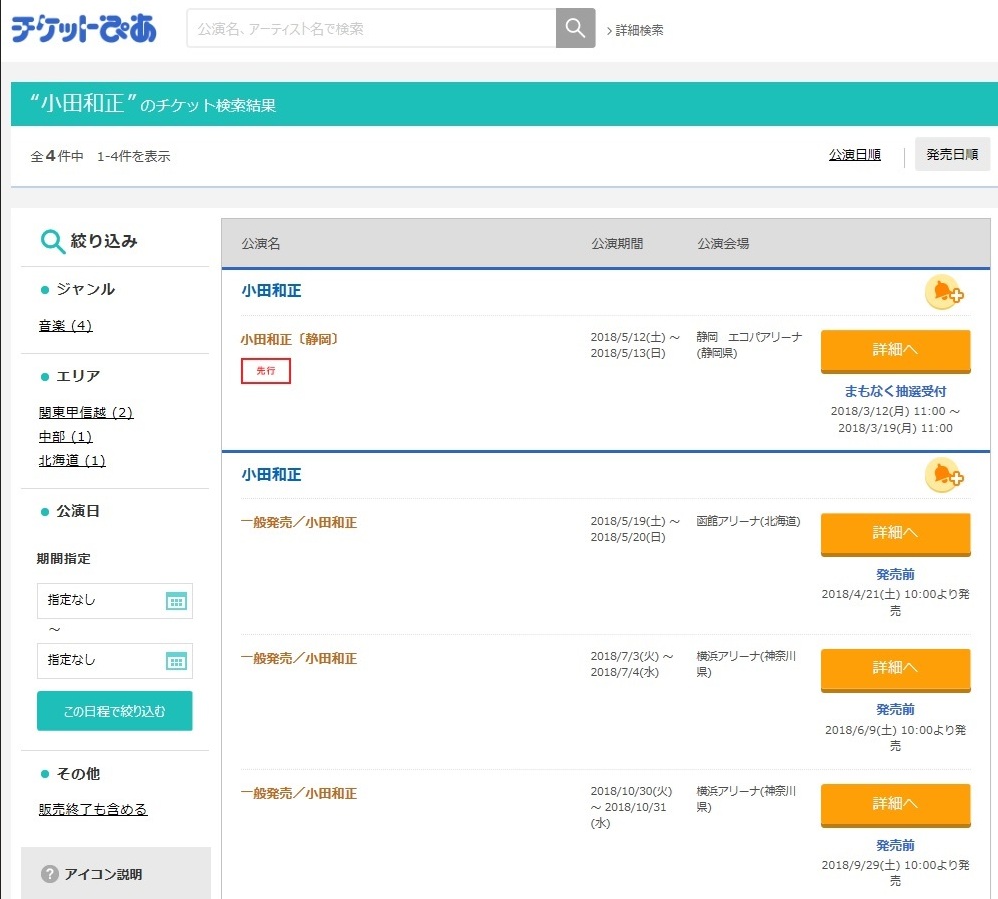Screen dimensions: 998x899
Task: Click the 公演会場 column header
Action: coord(723,243)
